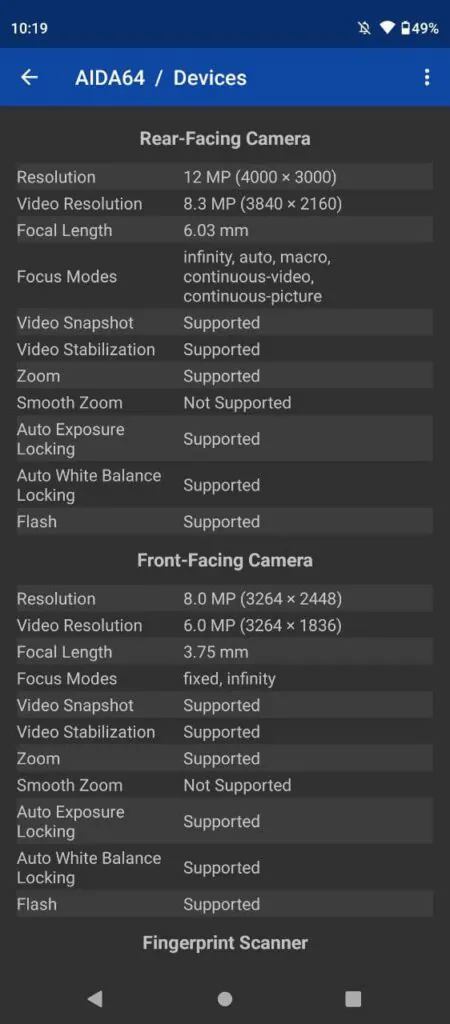Select the 6.03 mm Focal Length row
The image size is (450, 1024).
click(225, 231)
